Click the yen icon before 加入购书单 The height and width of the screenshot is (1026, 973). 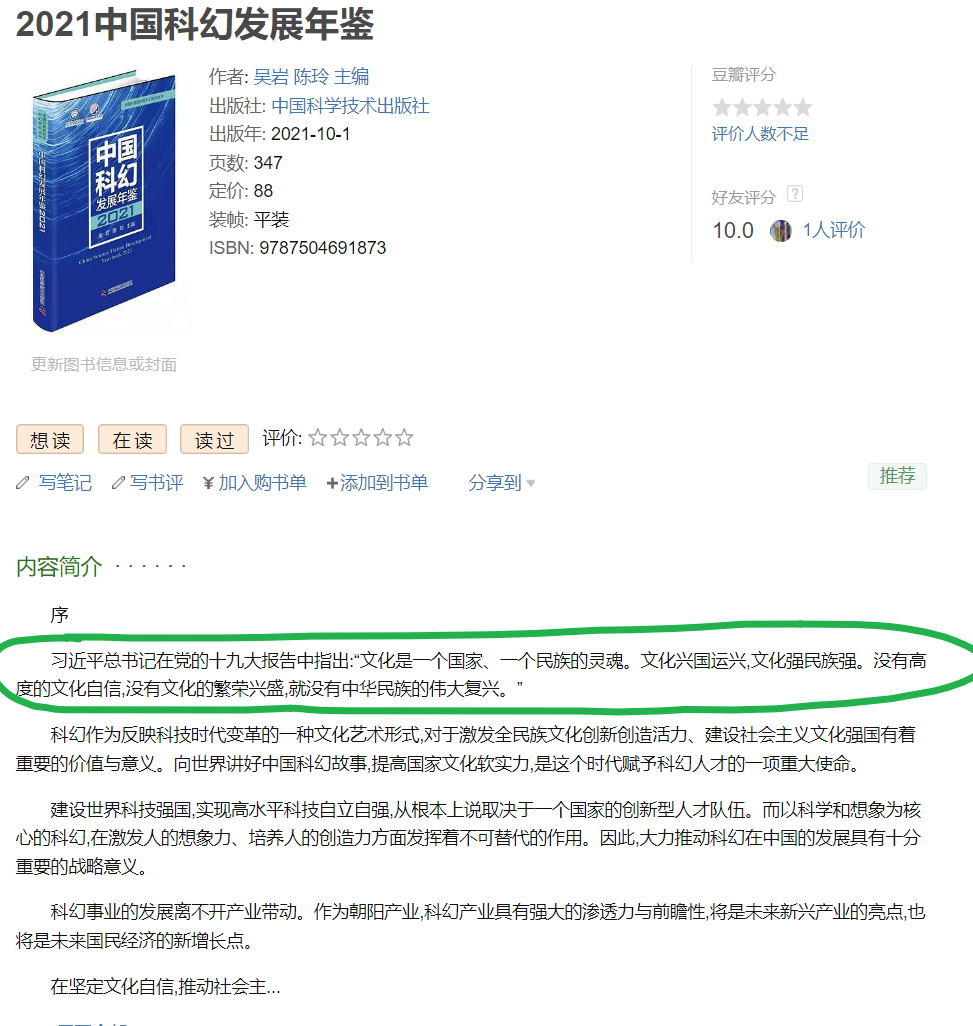tap(209, 483)
